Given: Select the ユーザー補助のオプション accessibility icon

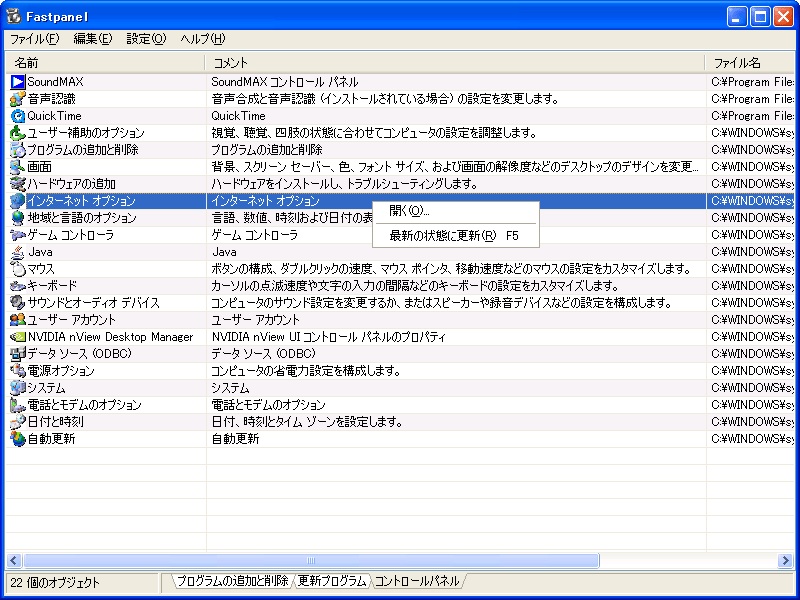Looking at the screenshot, I should (x=18, y=133).
